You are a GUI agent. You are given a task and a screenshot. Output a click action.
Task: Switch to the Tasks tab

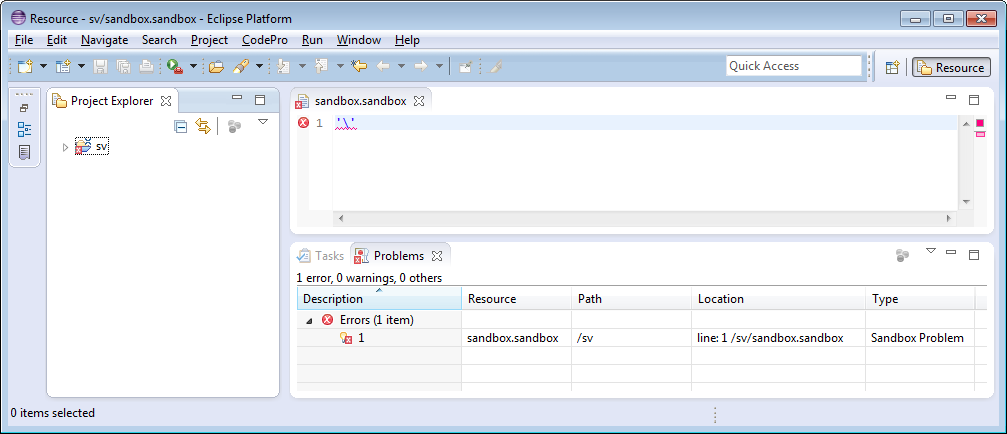320,256
